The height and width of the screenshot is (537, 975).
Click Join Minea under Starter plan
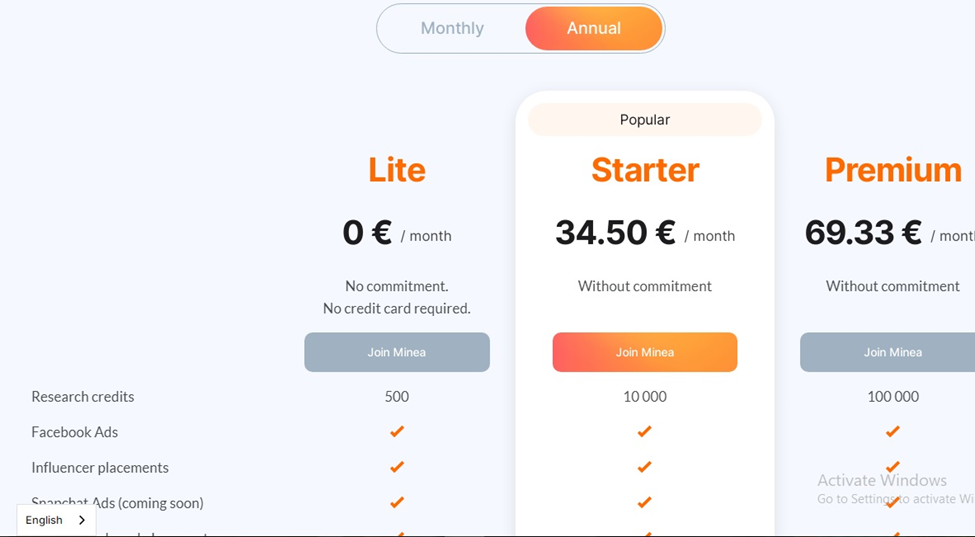click(x=645, y=352)
